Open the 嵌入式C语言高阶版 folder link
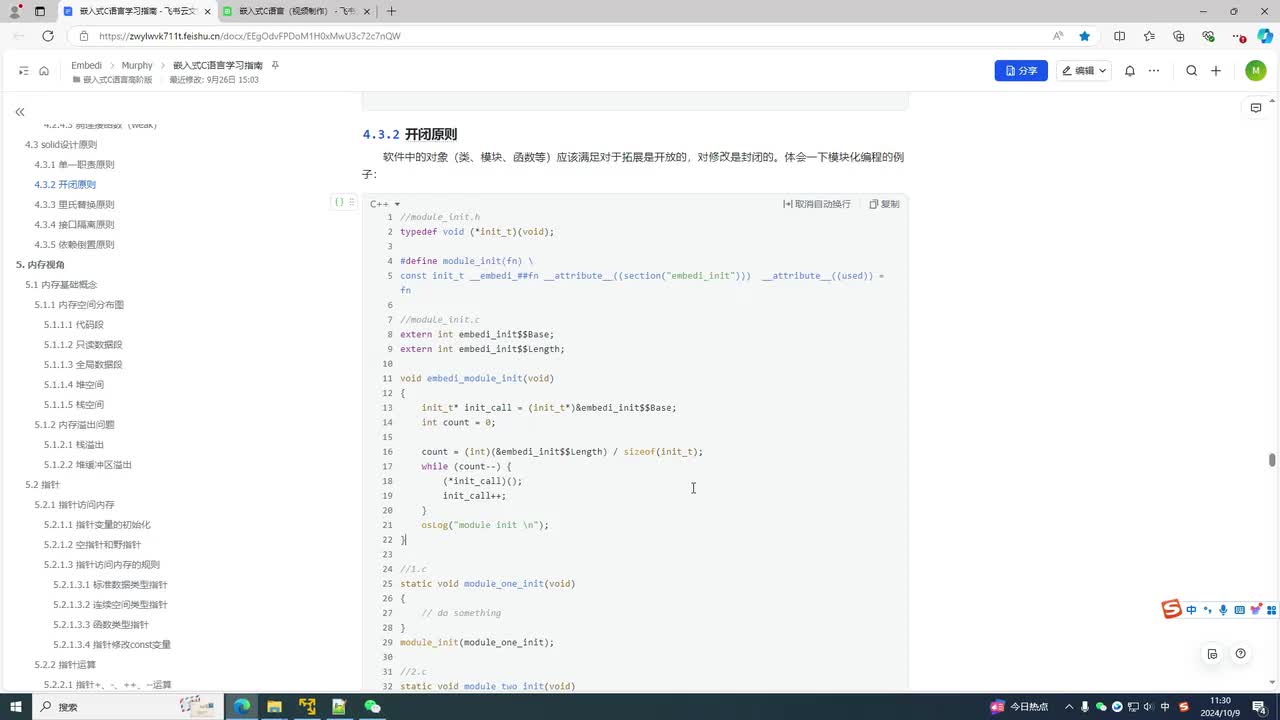 point(112,80)
